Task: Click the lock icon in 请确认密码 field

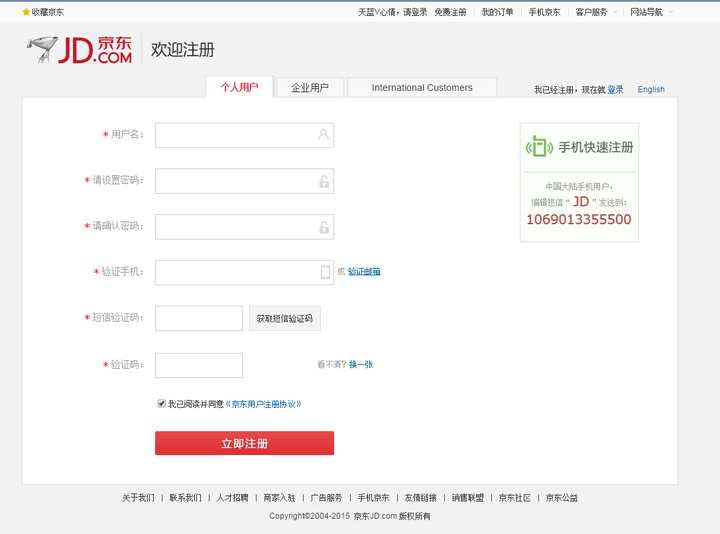Action: (x=324, y=227)
